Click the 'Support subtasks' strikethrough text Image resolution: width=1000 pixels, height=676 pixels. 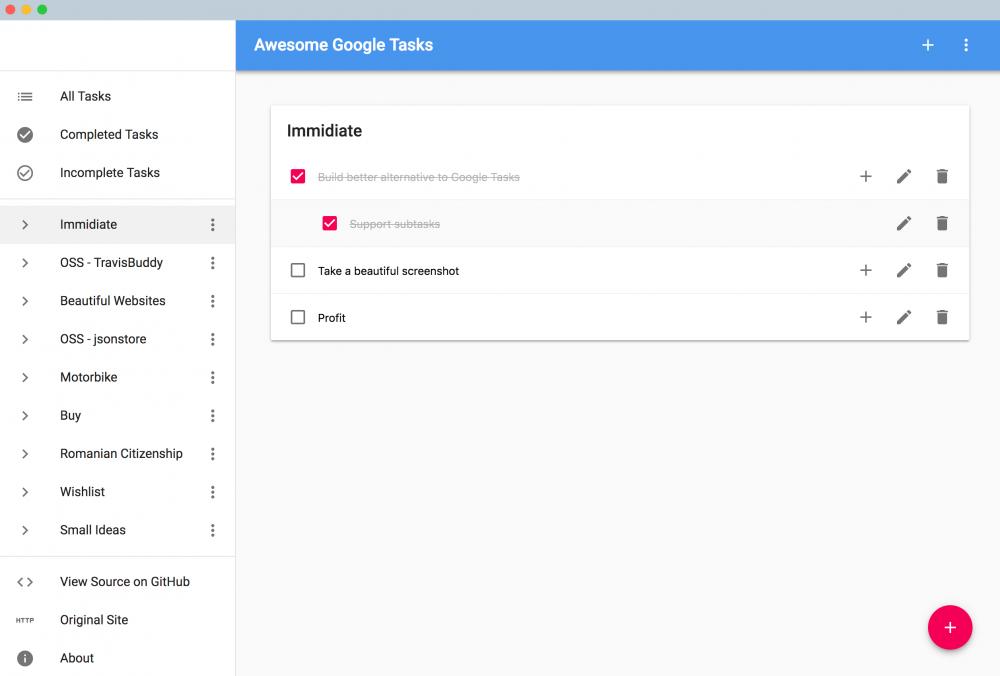(395, 224)
